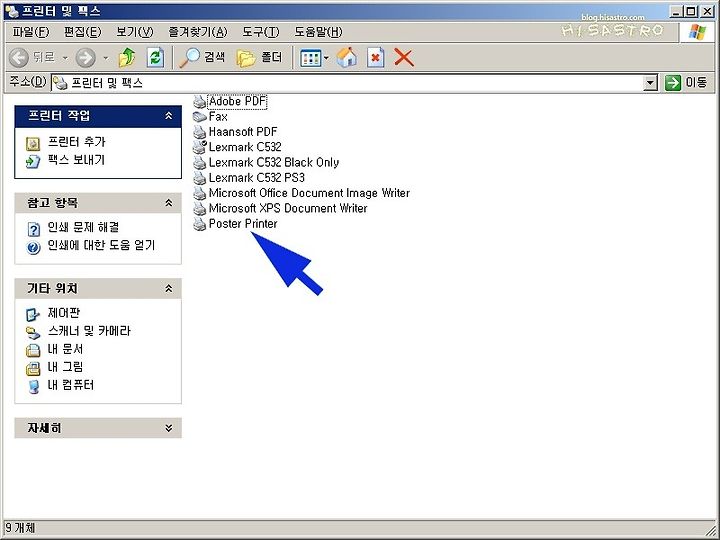Click the 프린터 추가 add printer icon
This screenshot has width=720, height=540.
33,144
